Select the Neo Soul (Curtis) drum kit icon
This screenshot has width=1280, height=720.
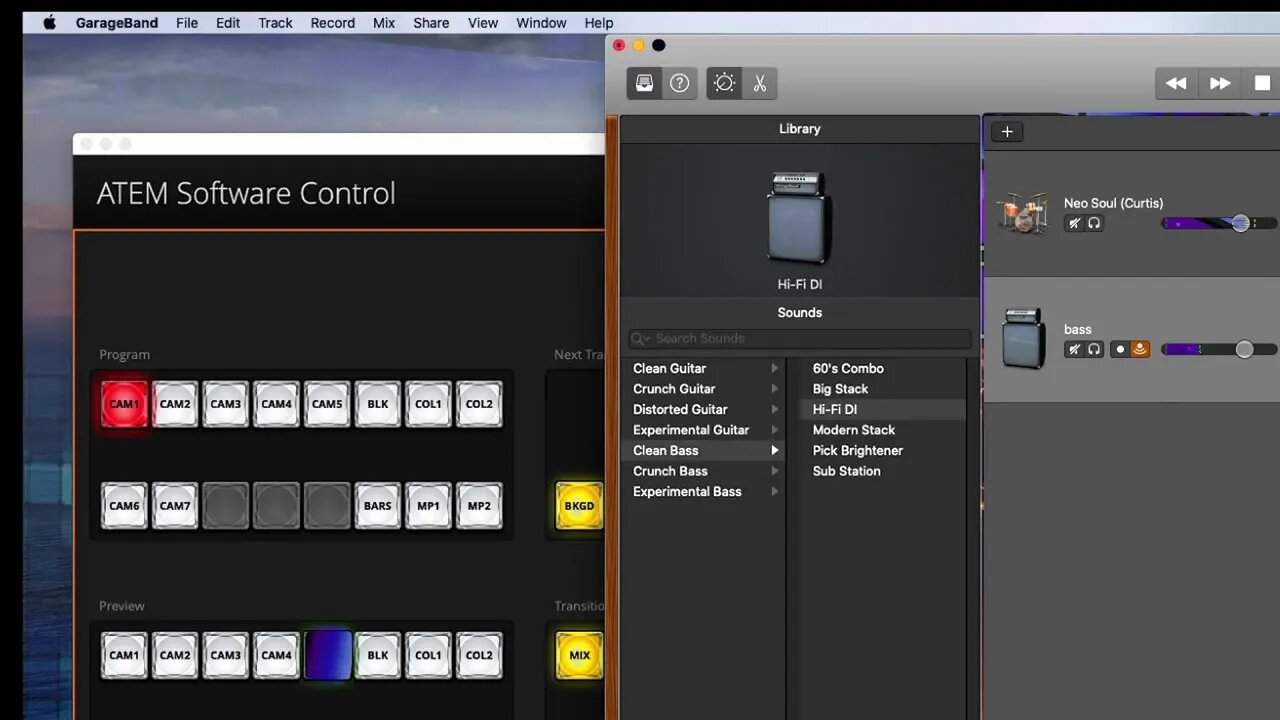click(1023, 213)
